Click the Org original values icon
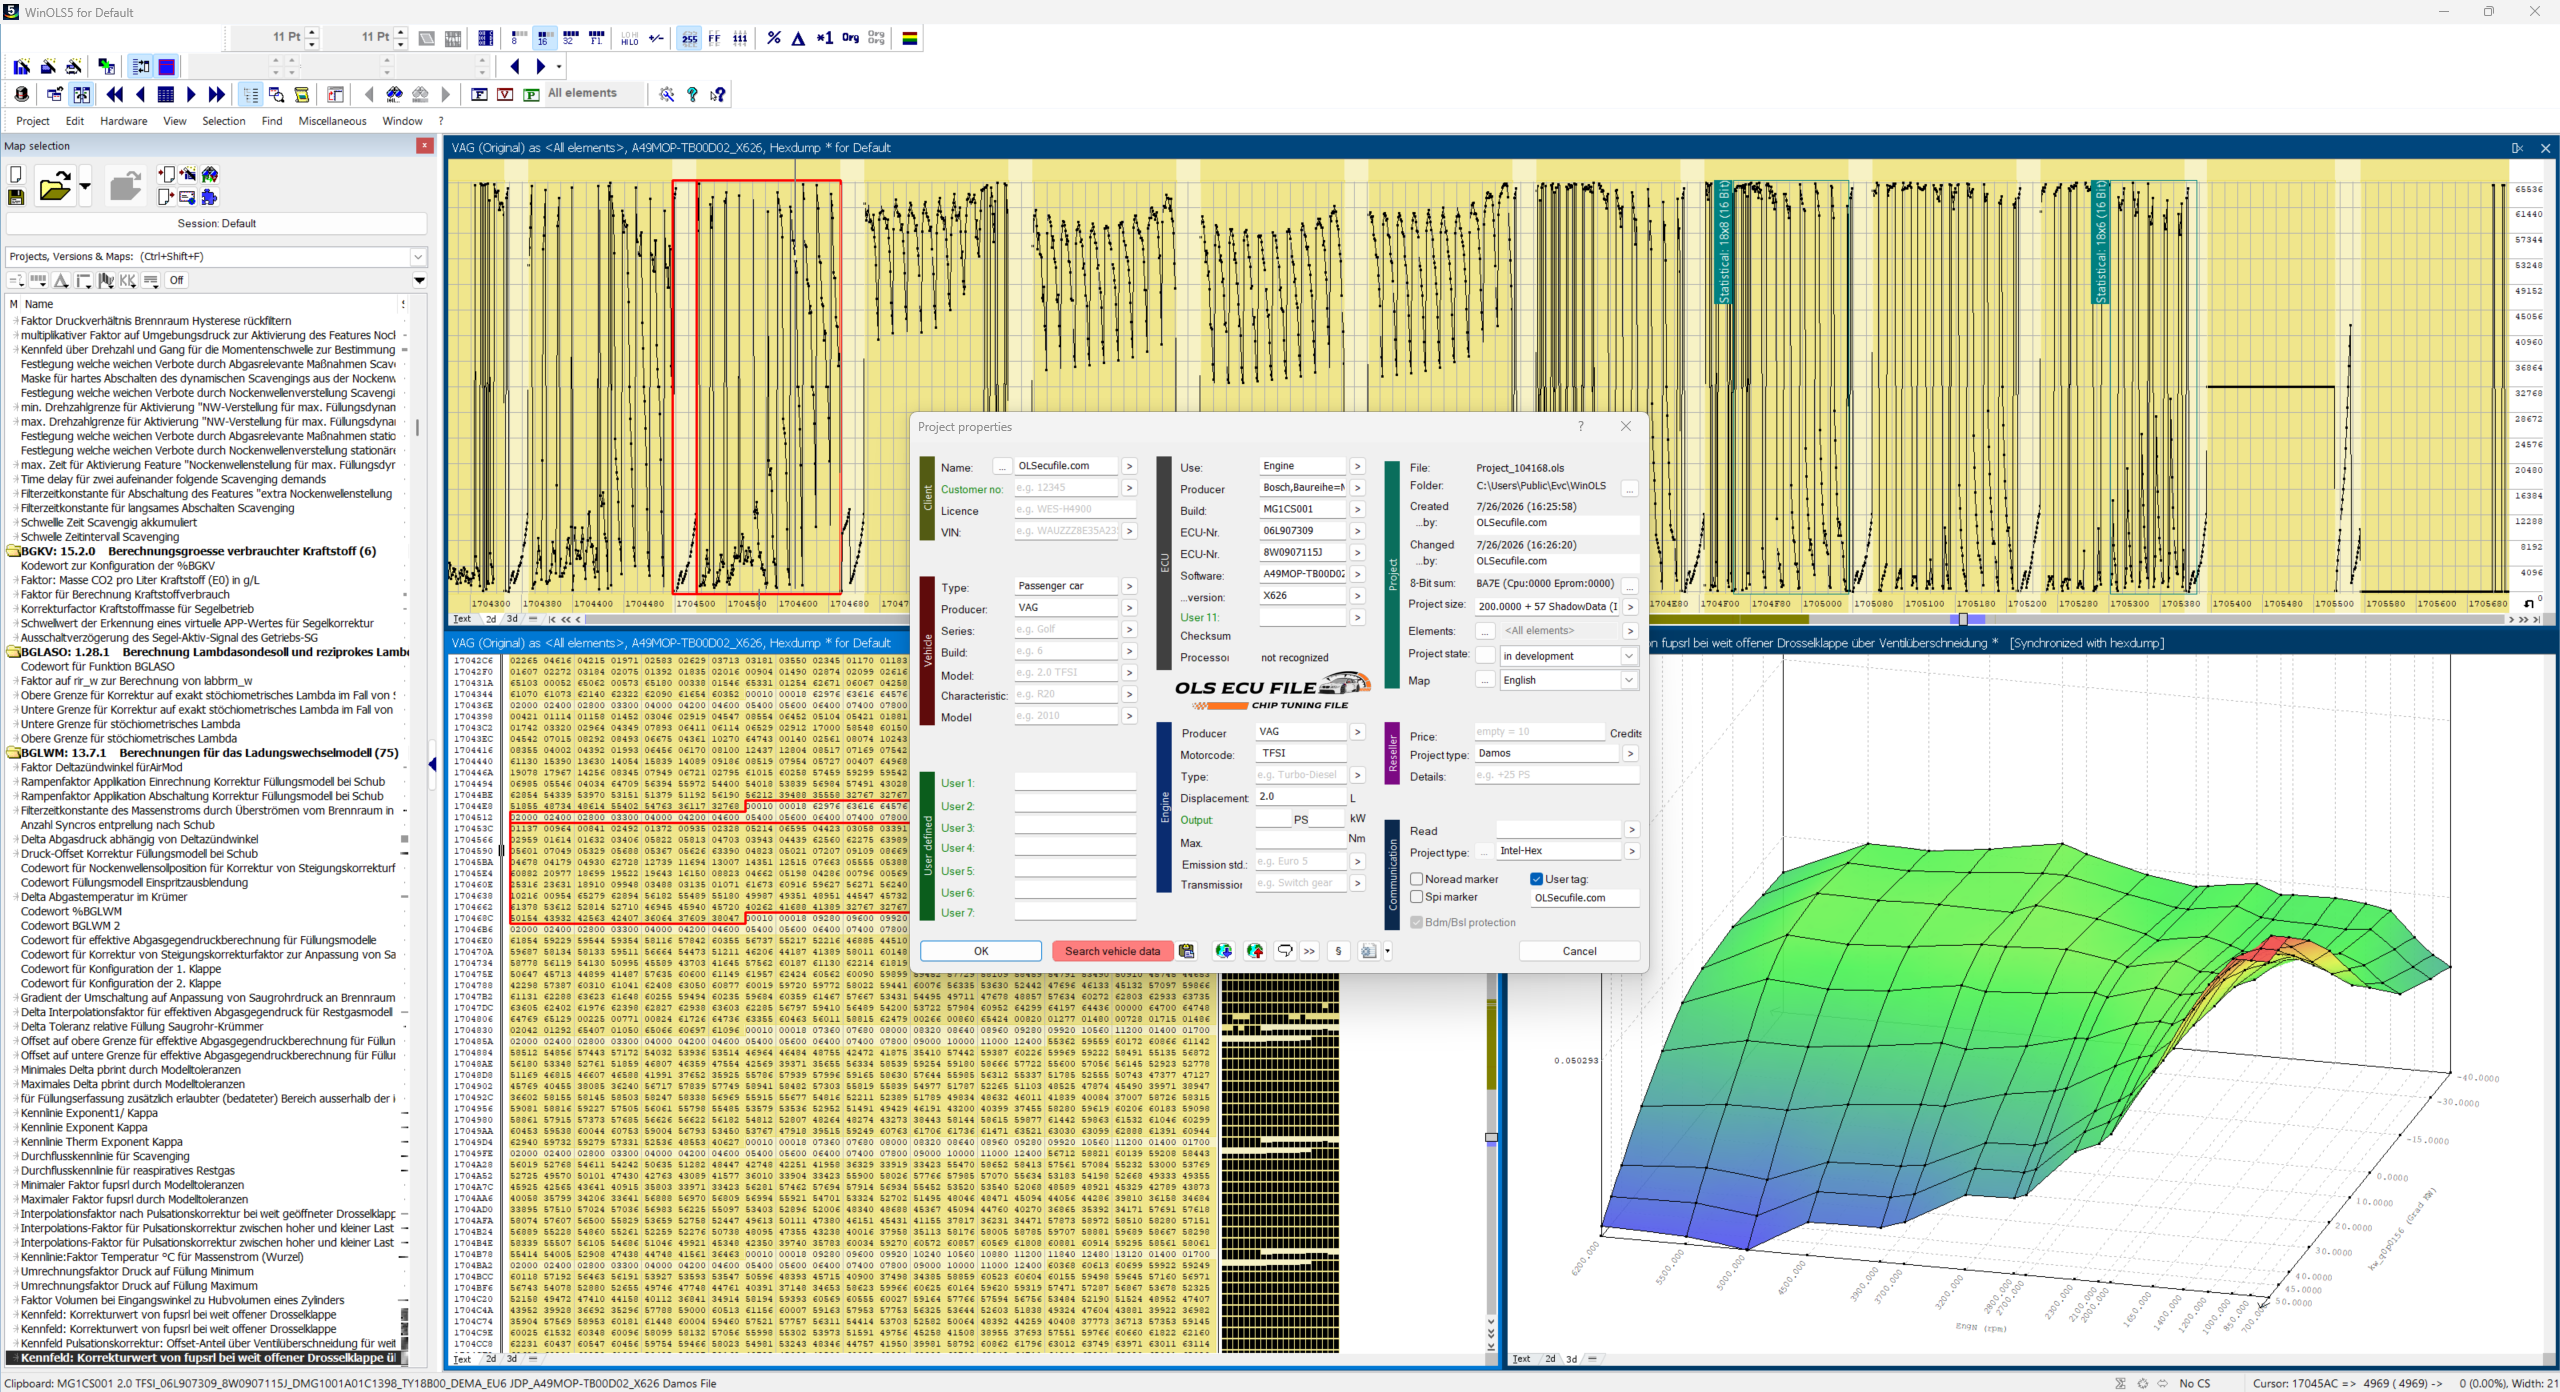This screenshot has height=1392, width=2560. [x=850, y=38]
